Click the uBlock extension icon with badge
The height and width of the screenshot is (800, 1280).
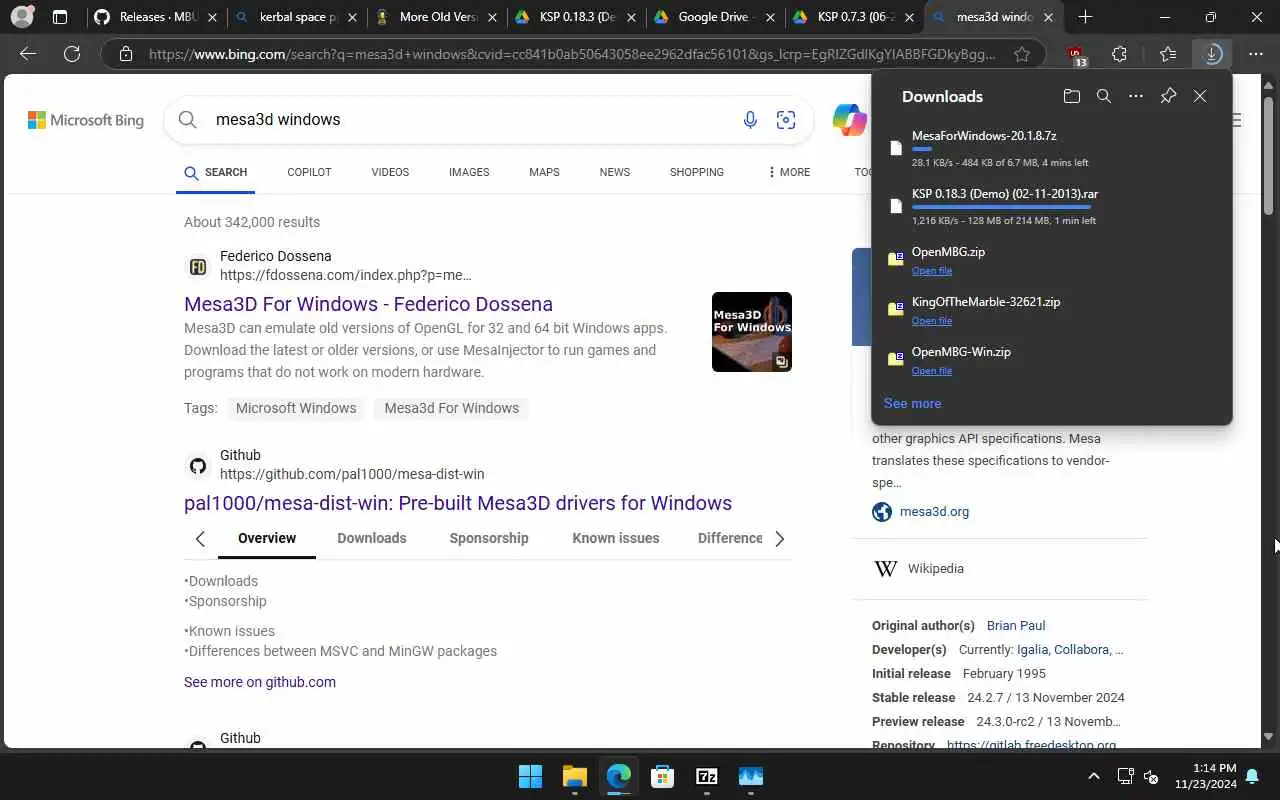click(1076, 56)
